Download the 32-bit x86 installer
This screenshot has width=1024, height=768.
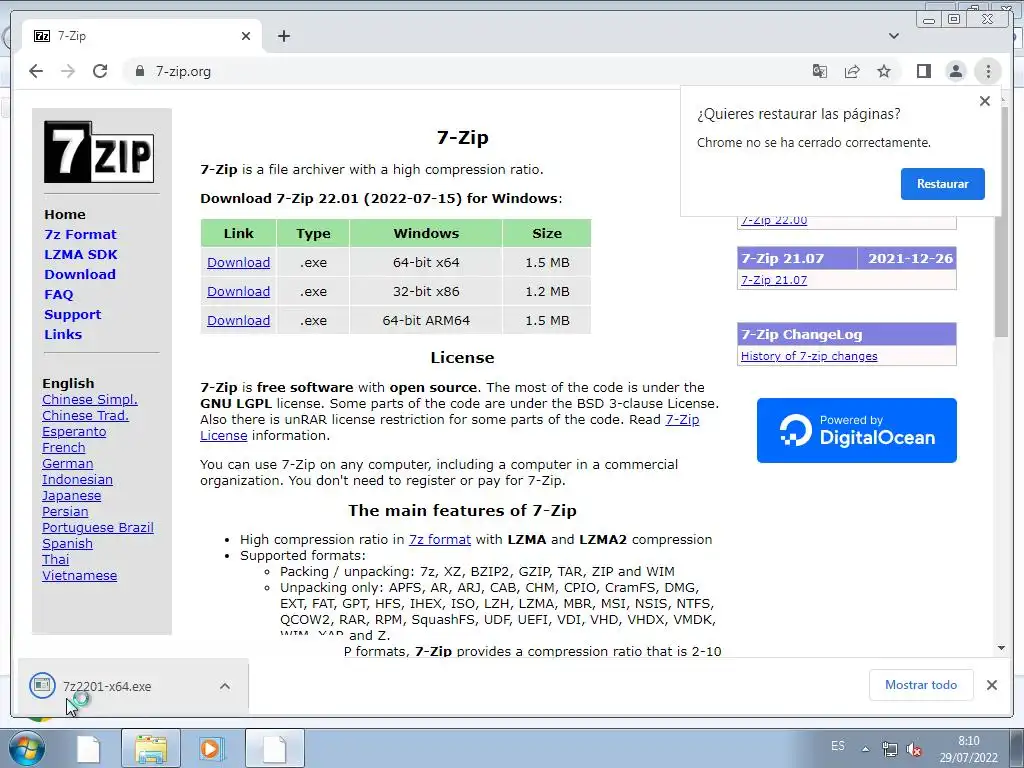pyautogui.click(x=238, y=291)
